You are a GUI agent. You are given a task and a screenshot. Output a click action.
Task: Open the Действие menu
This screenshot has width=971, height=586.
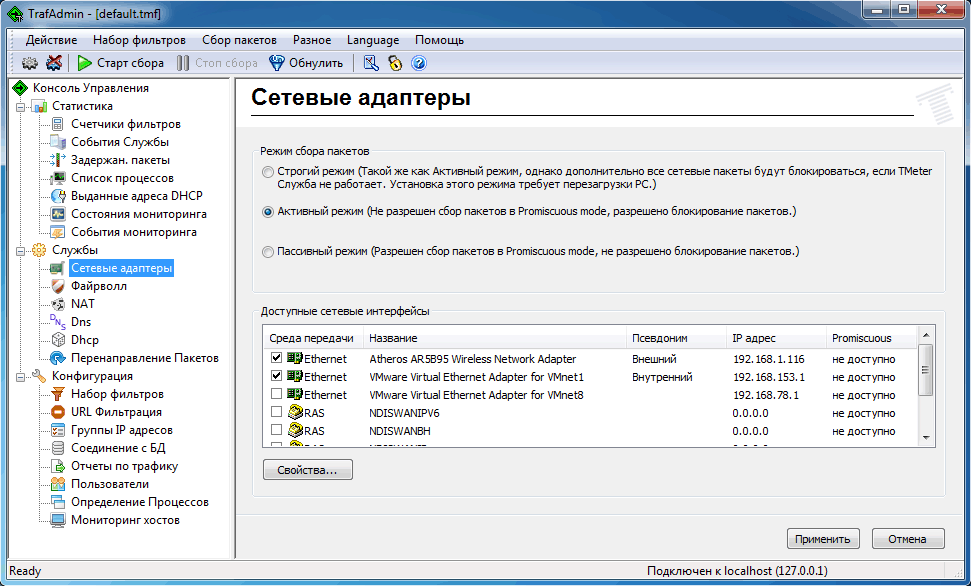tap(51, 40)
